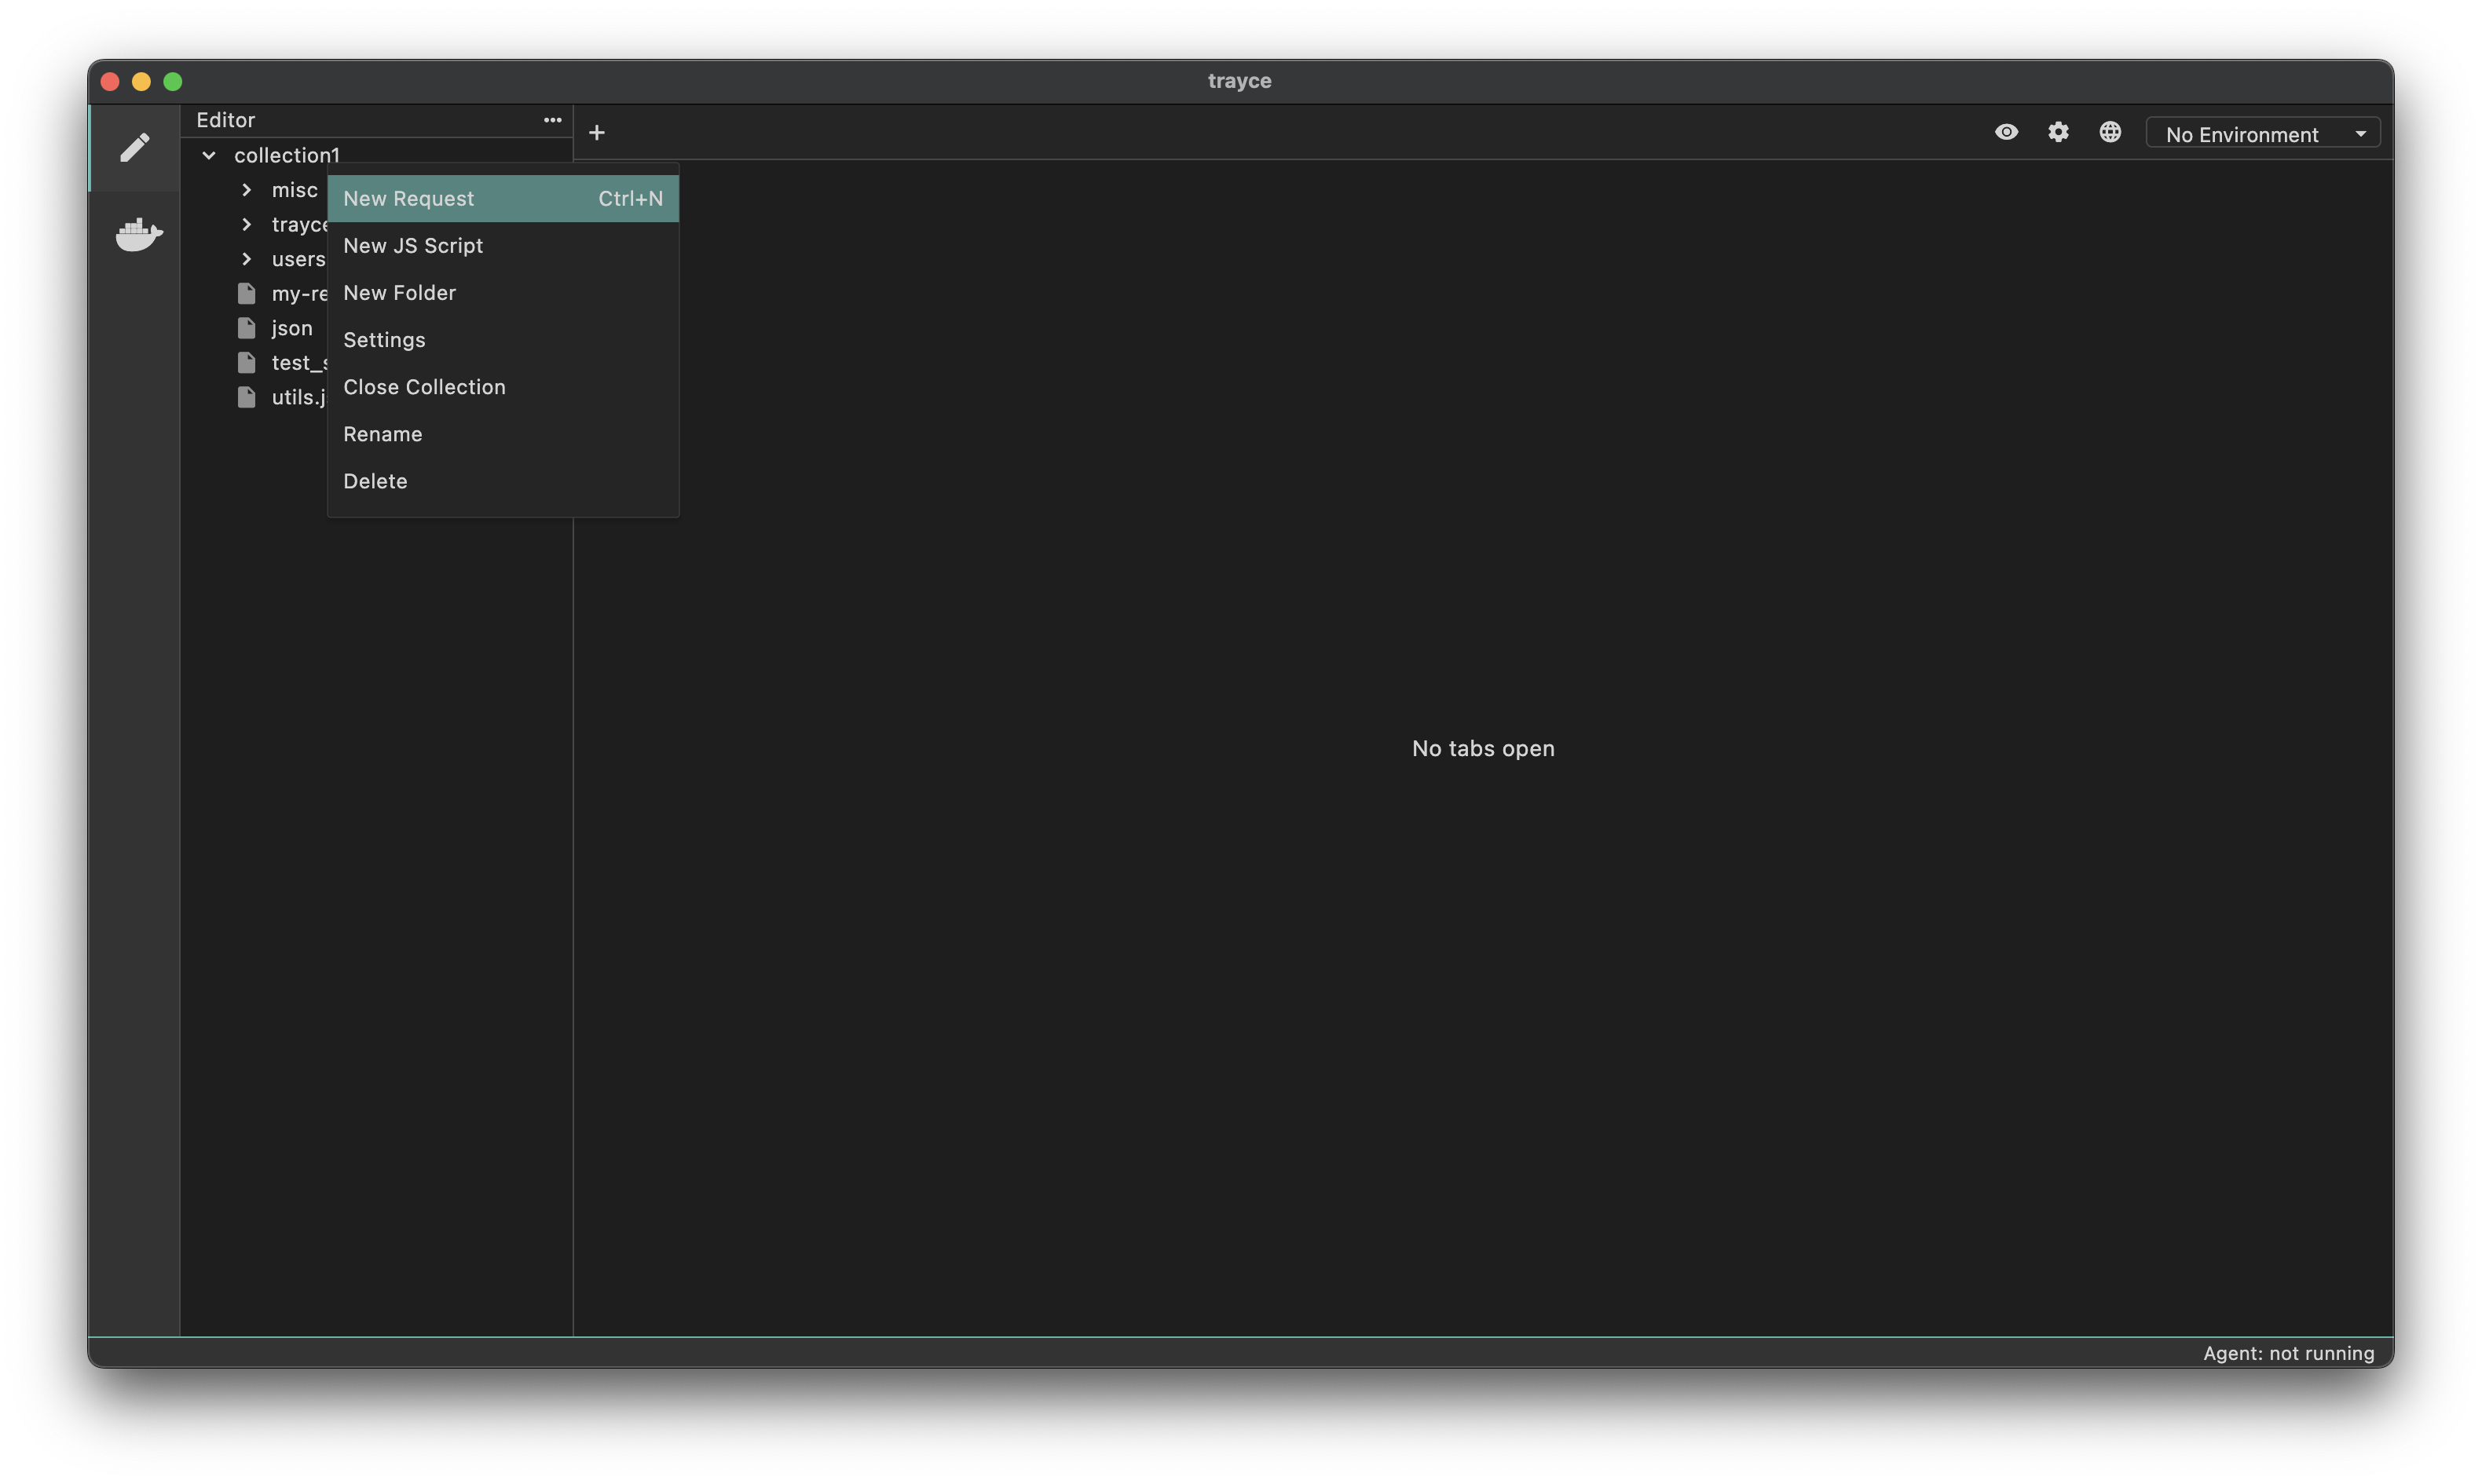Screen dimensions: 2482x1484
Task: Select New Request in context menu
Action: coord(503,199)
